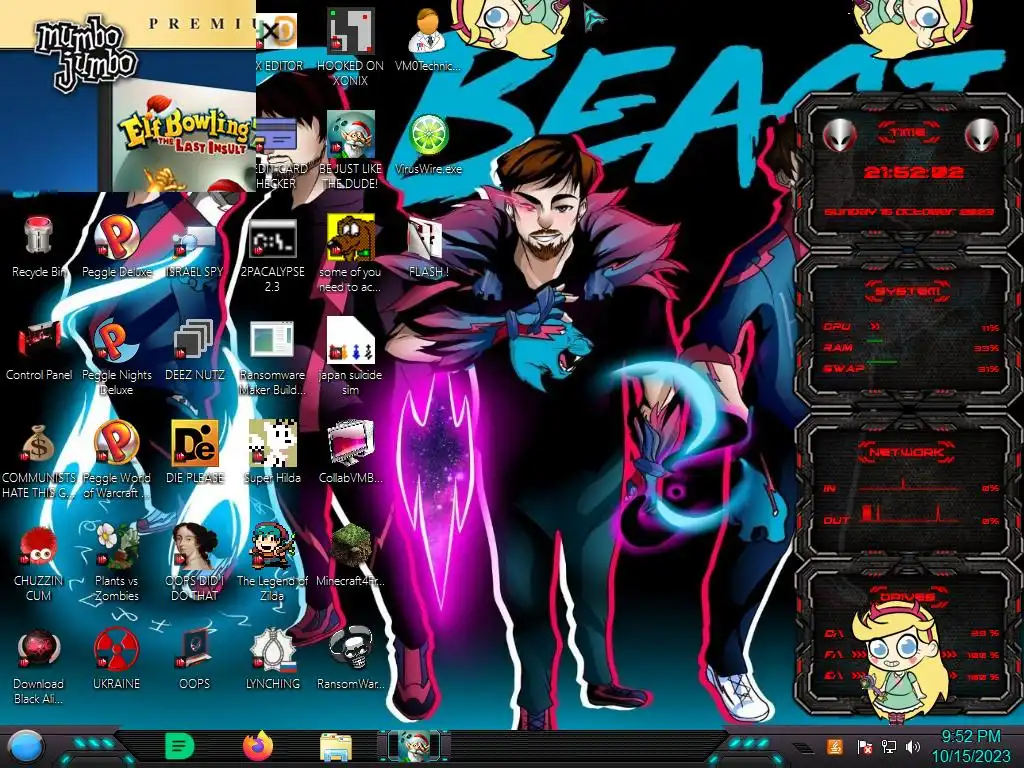Open the green notes app on taskbar
Image resolution: width=1024 pixels, height=768 pixels.
[x=180, y=746]
